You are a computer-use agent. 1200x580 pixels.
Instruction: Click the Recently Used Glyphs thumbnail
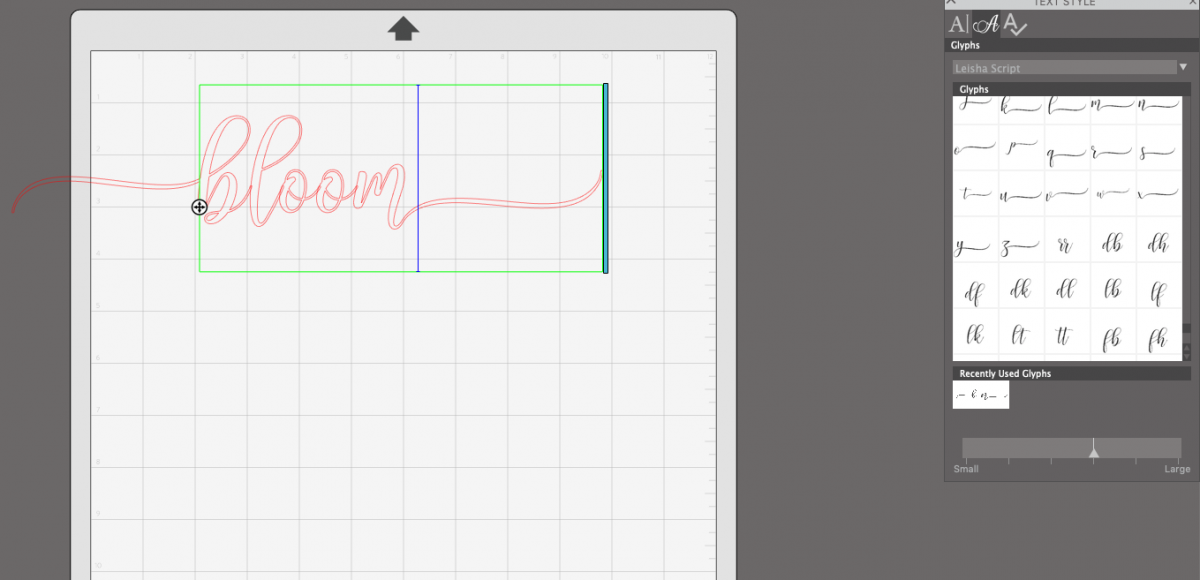click(981, 395)
